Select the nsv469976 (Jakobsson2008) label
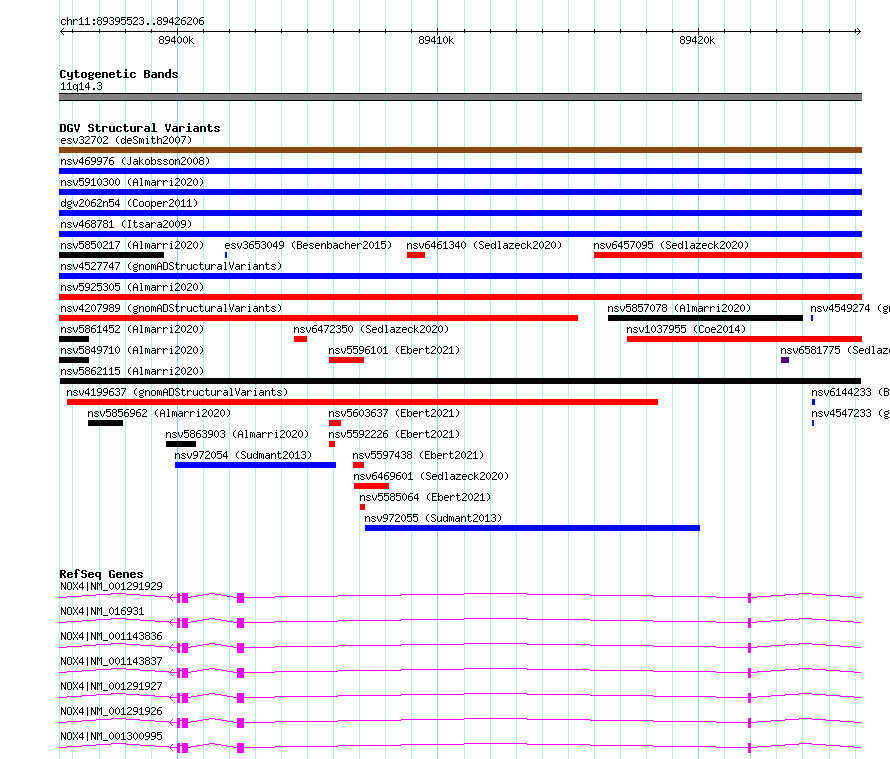The image size is (890, 759). (135, 161)
